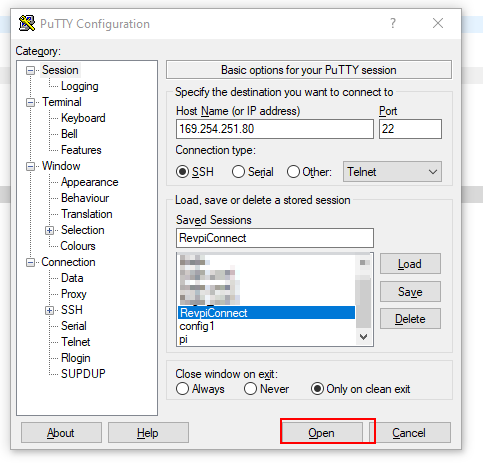This screenshot has width=483, height=463.
Task: Open Translation settings in tree
Action: click(x=87, y=214)
